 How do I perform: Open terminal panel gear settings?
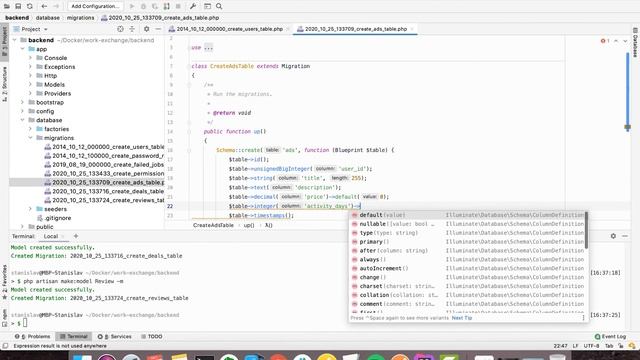[613, 236]
